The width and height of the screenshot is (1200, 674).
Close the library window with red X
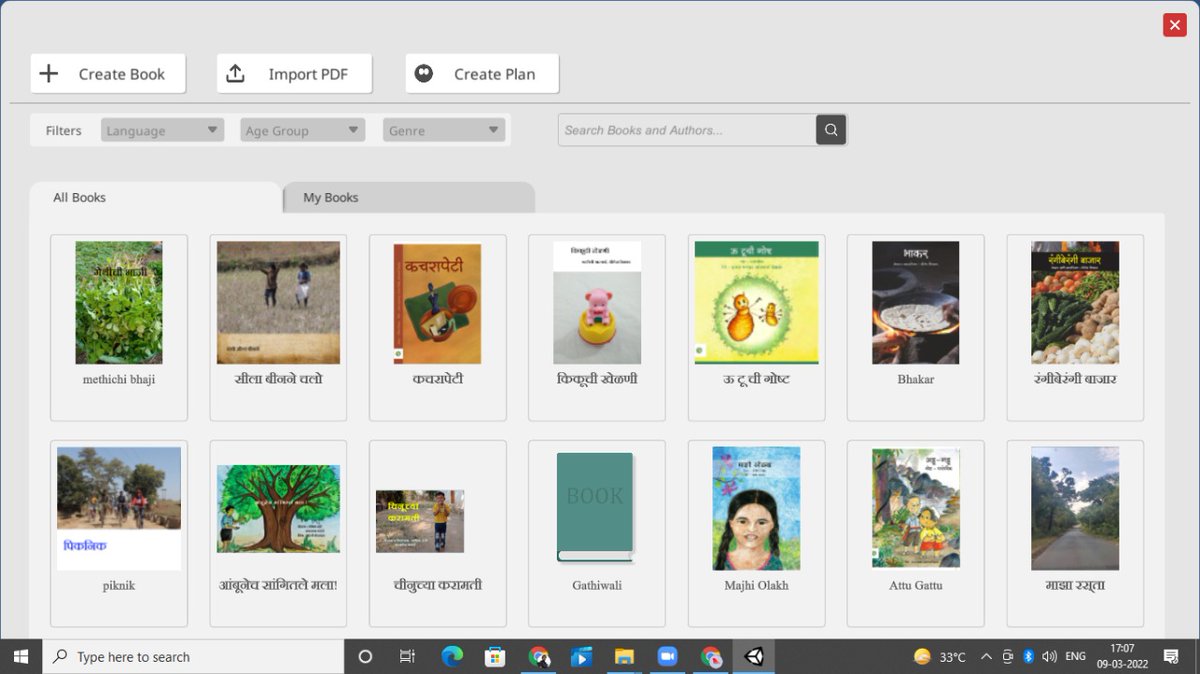1175,25
